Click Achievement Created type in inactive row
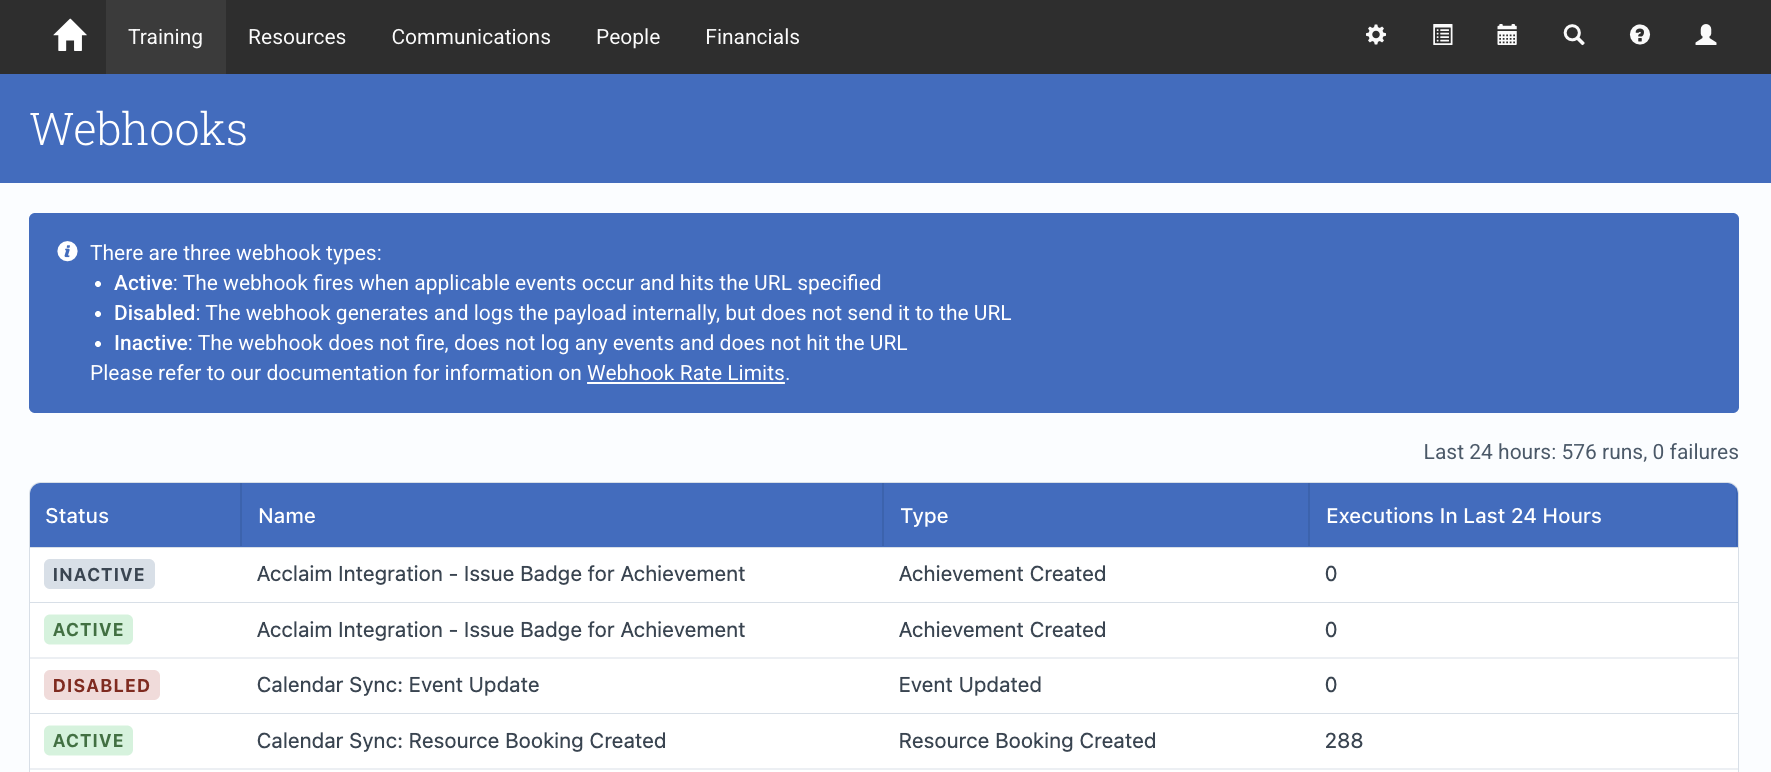Viewport: 1771px width, 772px height. 1002,574
